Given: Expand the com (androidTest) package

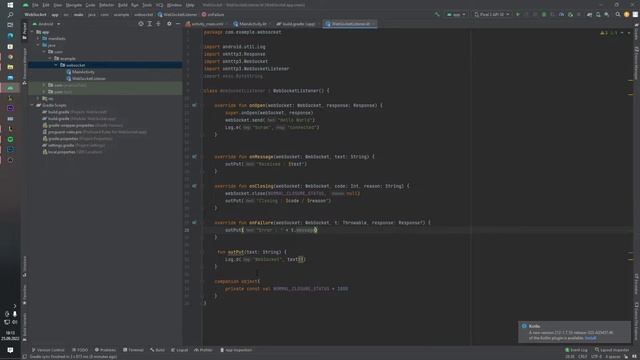Looking at the screenshot, I should [44, 85].
